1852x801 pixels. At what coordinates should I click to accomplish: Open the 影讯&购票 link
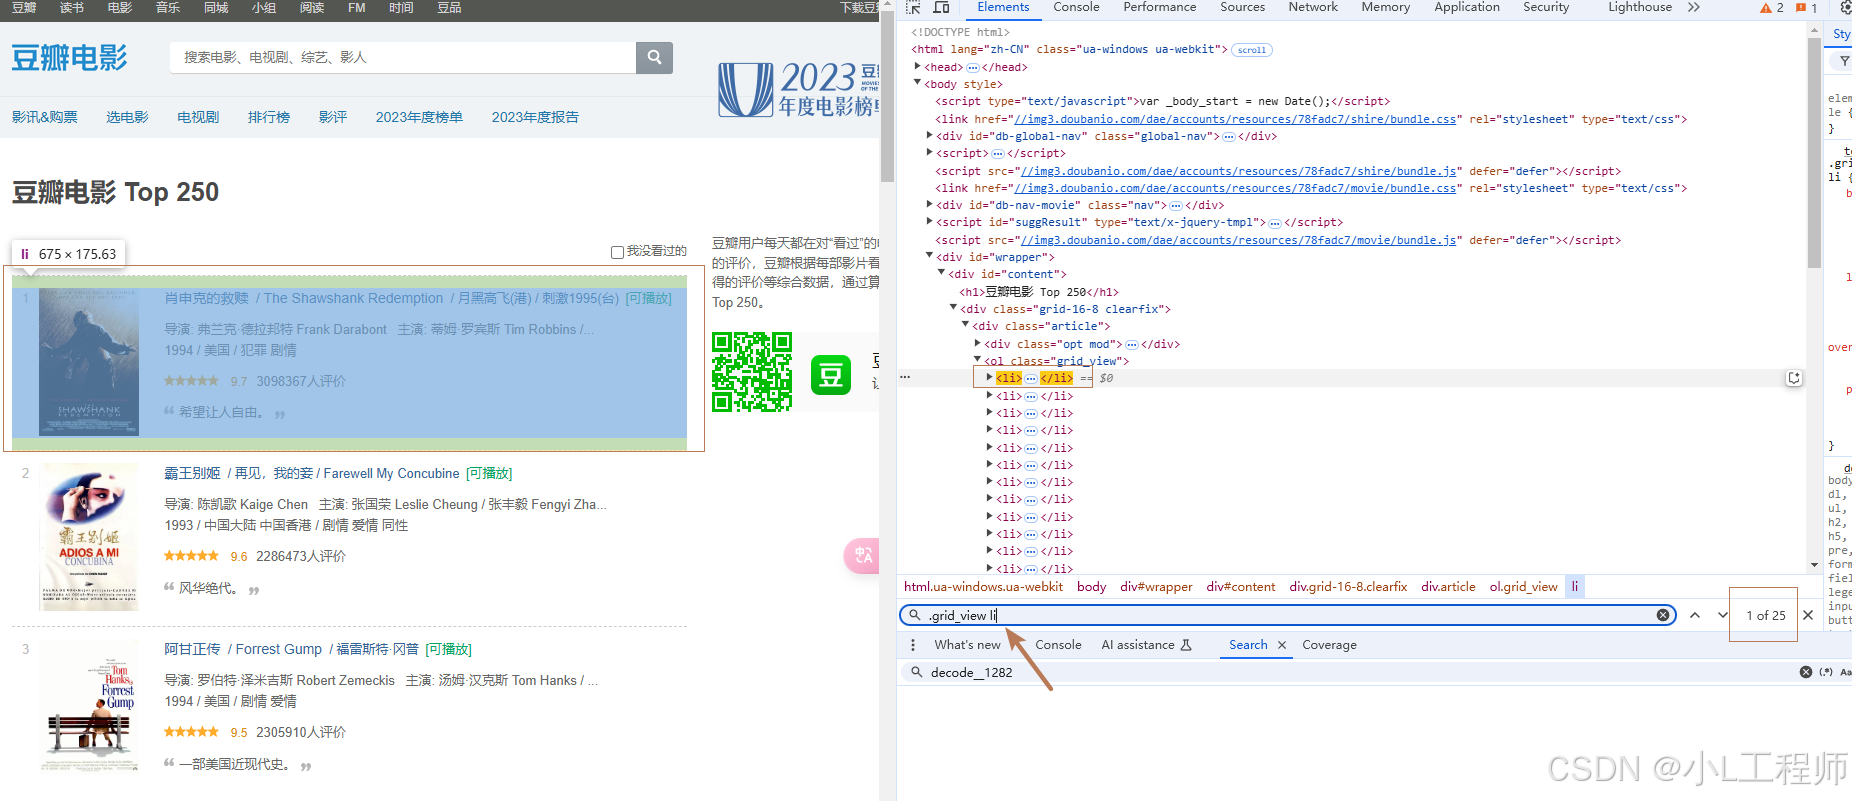point(45,117)
